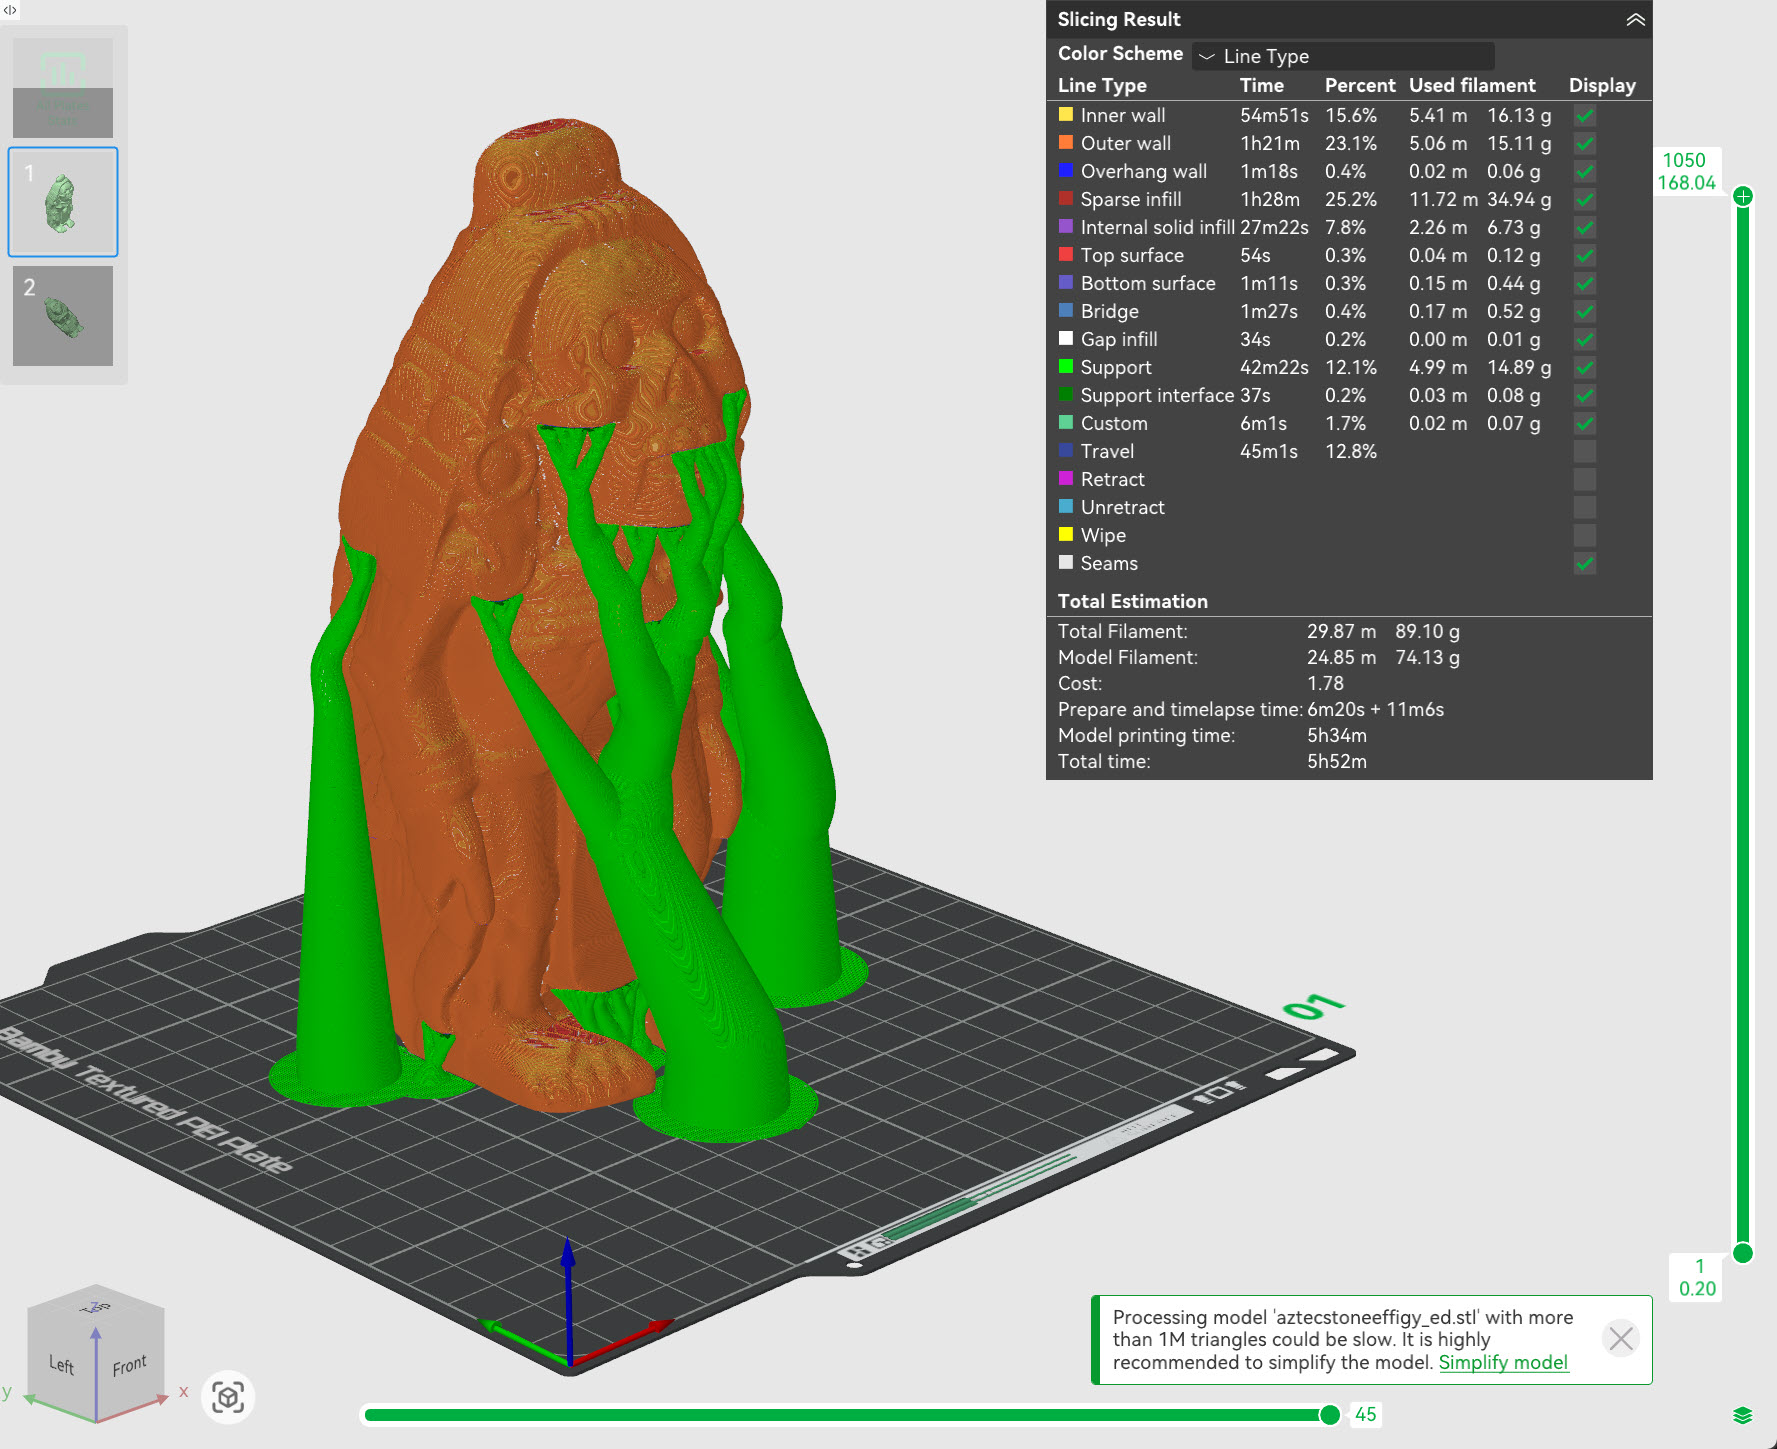1777x1449 pixels.
Task: Toggle Custom line type display checkbox
Action: pos(1584,424)
